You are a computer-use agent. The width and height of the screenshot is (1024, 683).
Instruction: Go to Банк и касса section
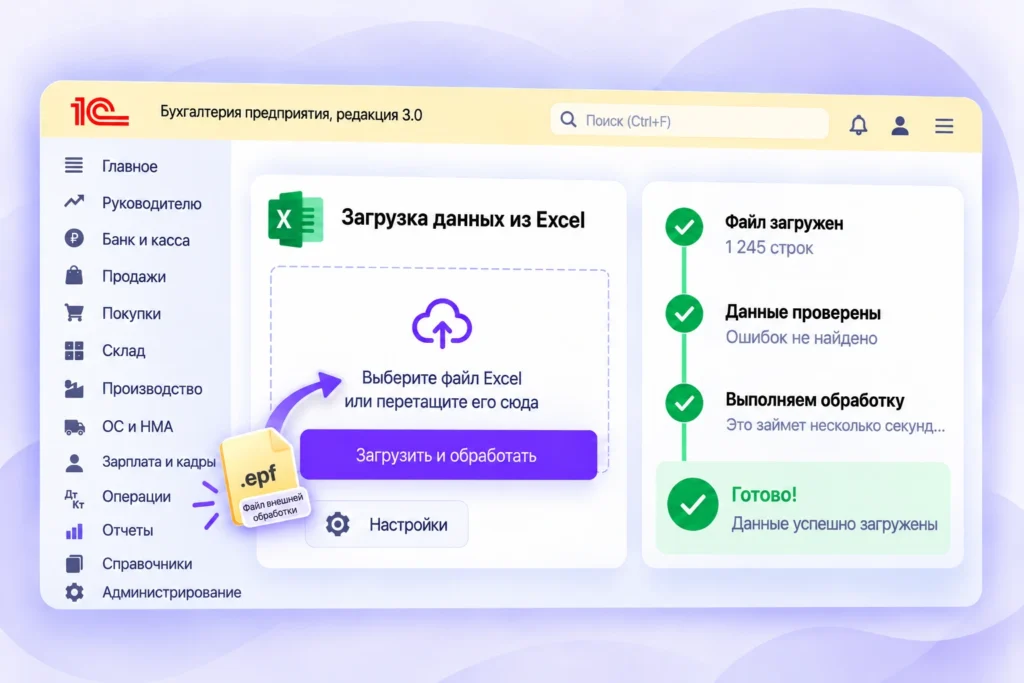coord(146,240)
